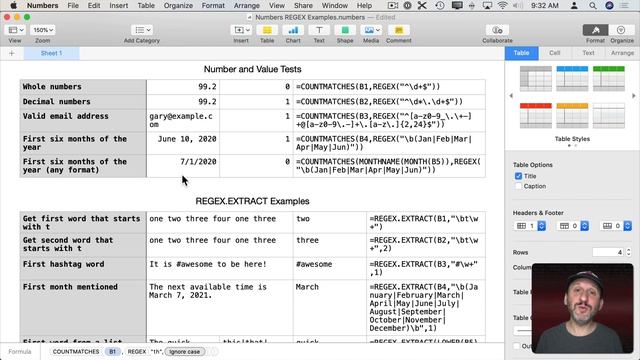Click the Number and Value Tests table title
The width and height of the screenshot is (640, 360).
pyautogui.click(x=253, y=69)
